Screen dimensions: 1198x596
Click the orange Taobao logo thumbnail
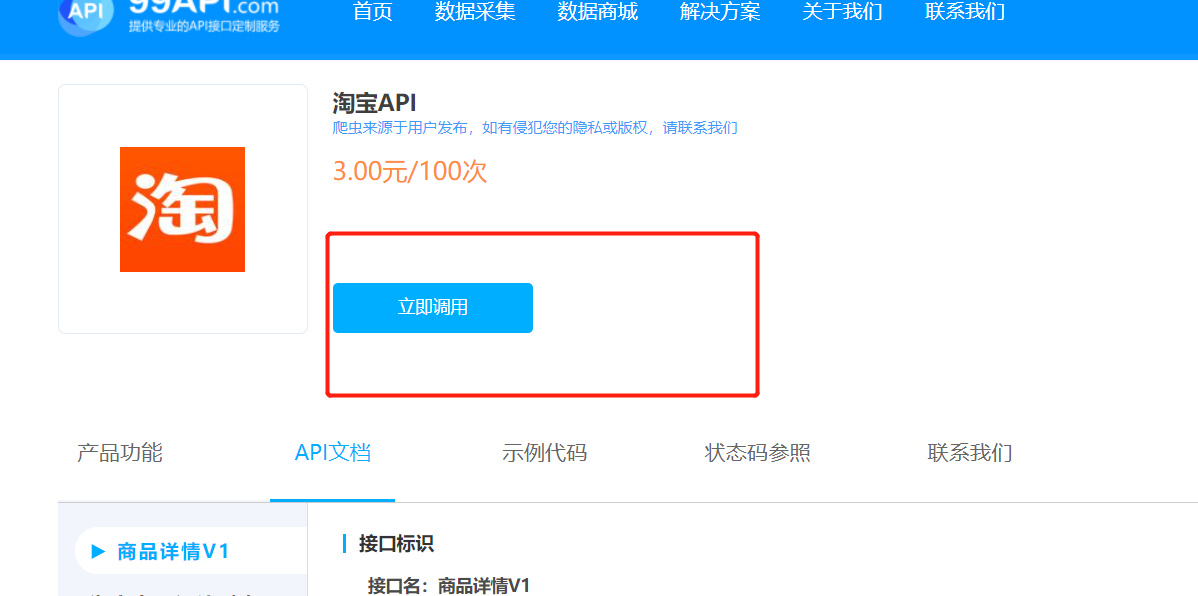[183, 209]
